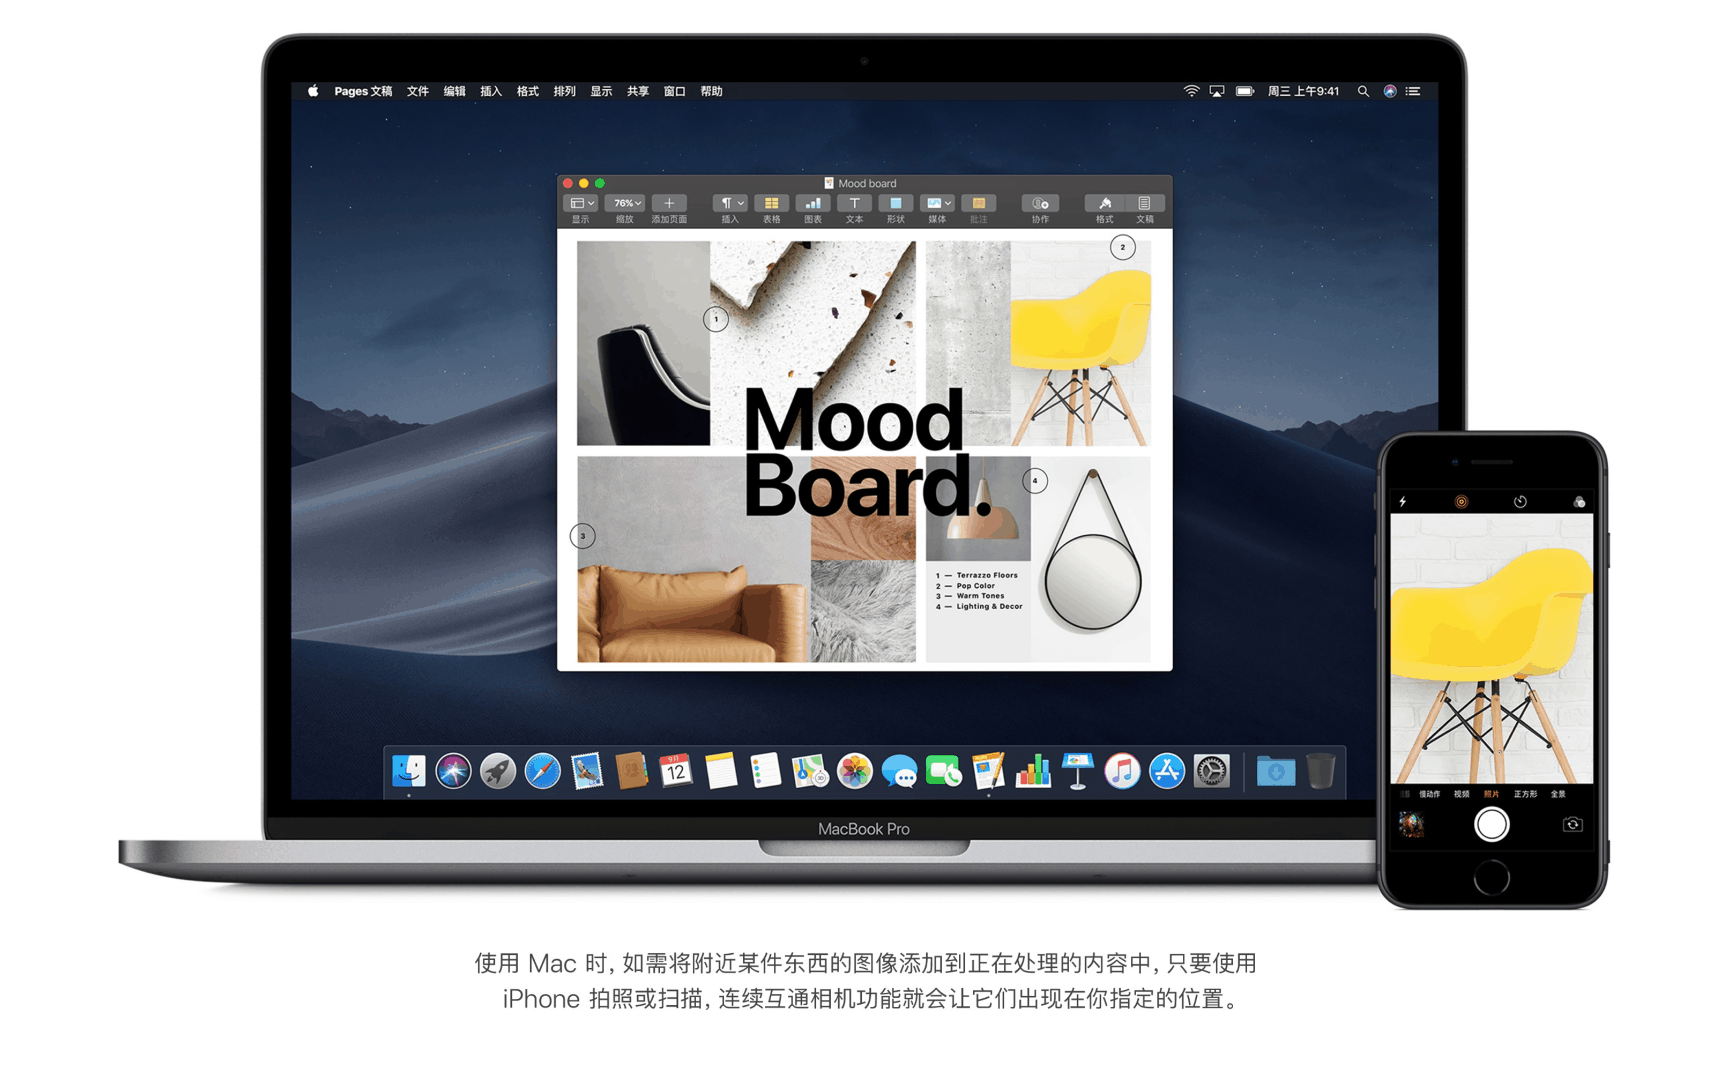Open the 帮助 menu
Viewport: 1736px width, 1078px height.
coord(711,91)
